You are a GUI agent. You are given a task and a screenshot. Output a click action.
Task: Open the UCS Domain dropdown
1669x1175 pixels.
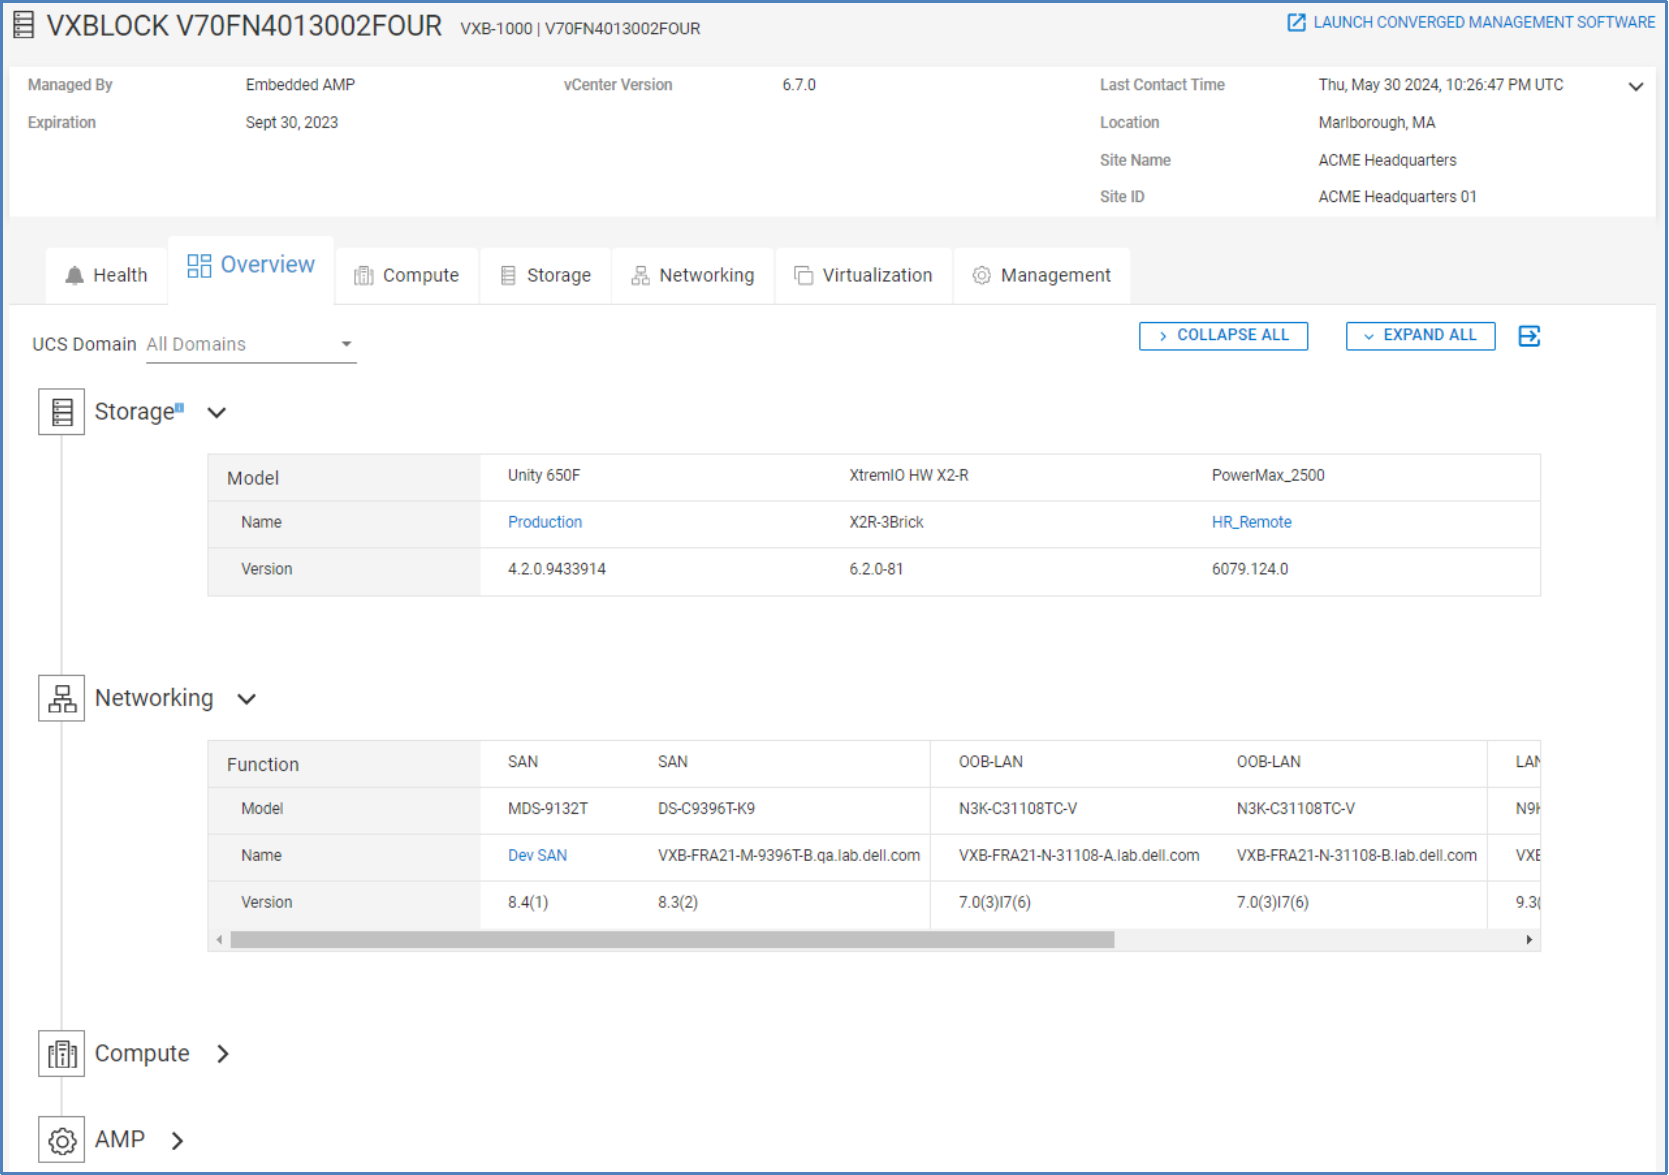[x=251, y=344]
